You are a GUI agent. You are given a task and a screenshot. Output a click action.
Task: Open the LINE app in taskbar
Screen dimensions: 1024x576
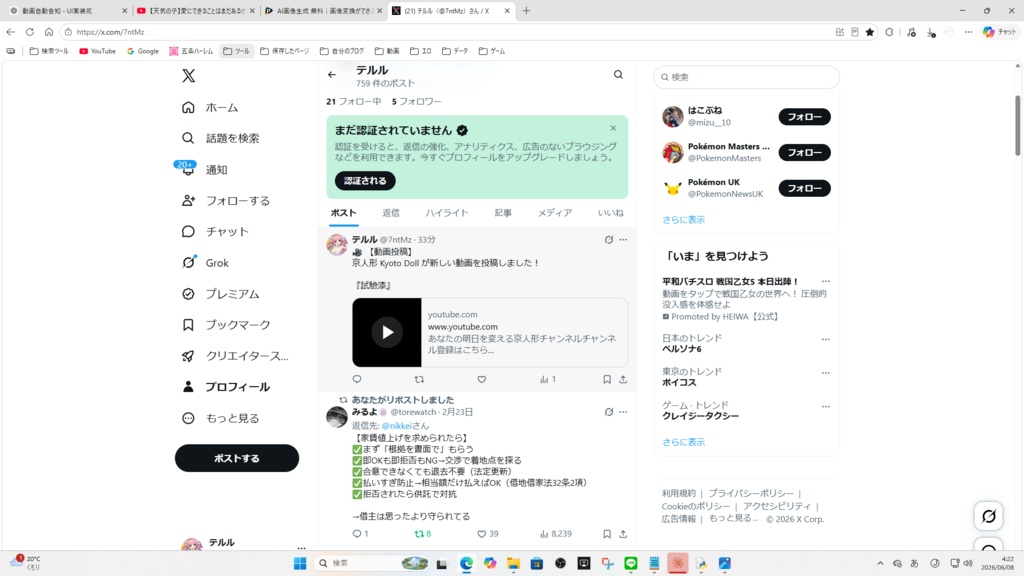click(x=631, y=564)
